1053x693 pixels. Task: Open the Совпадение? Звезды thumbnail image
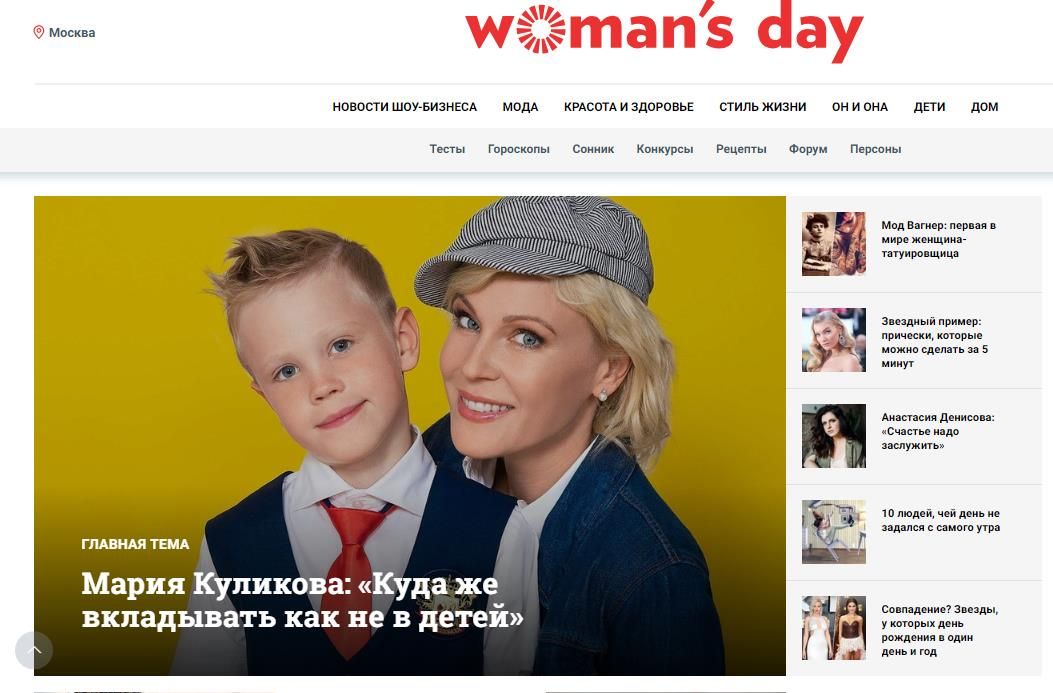tap(833, 628)
